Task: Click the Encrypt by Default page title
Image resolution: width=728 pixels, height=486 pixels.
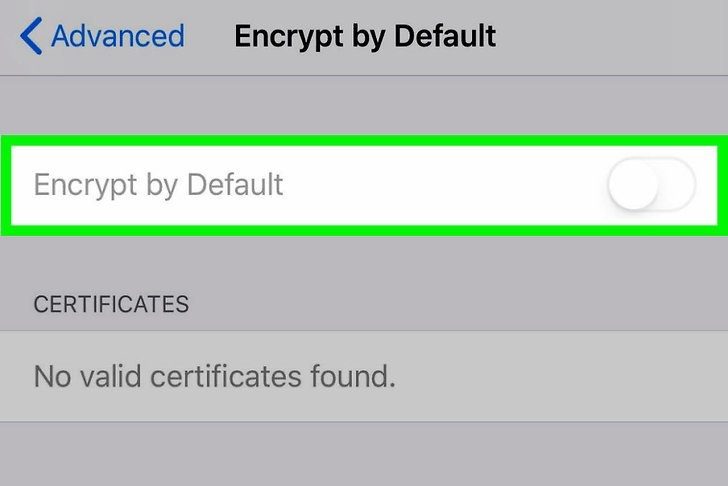Action: [x=364, y=36]
